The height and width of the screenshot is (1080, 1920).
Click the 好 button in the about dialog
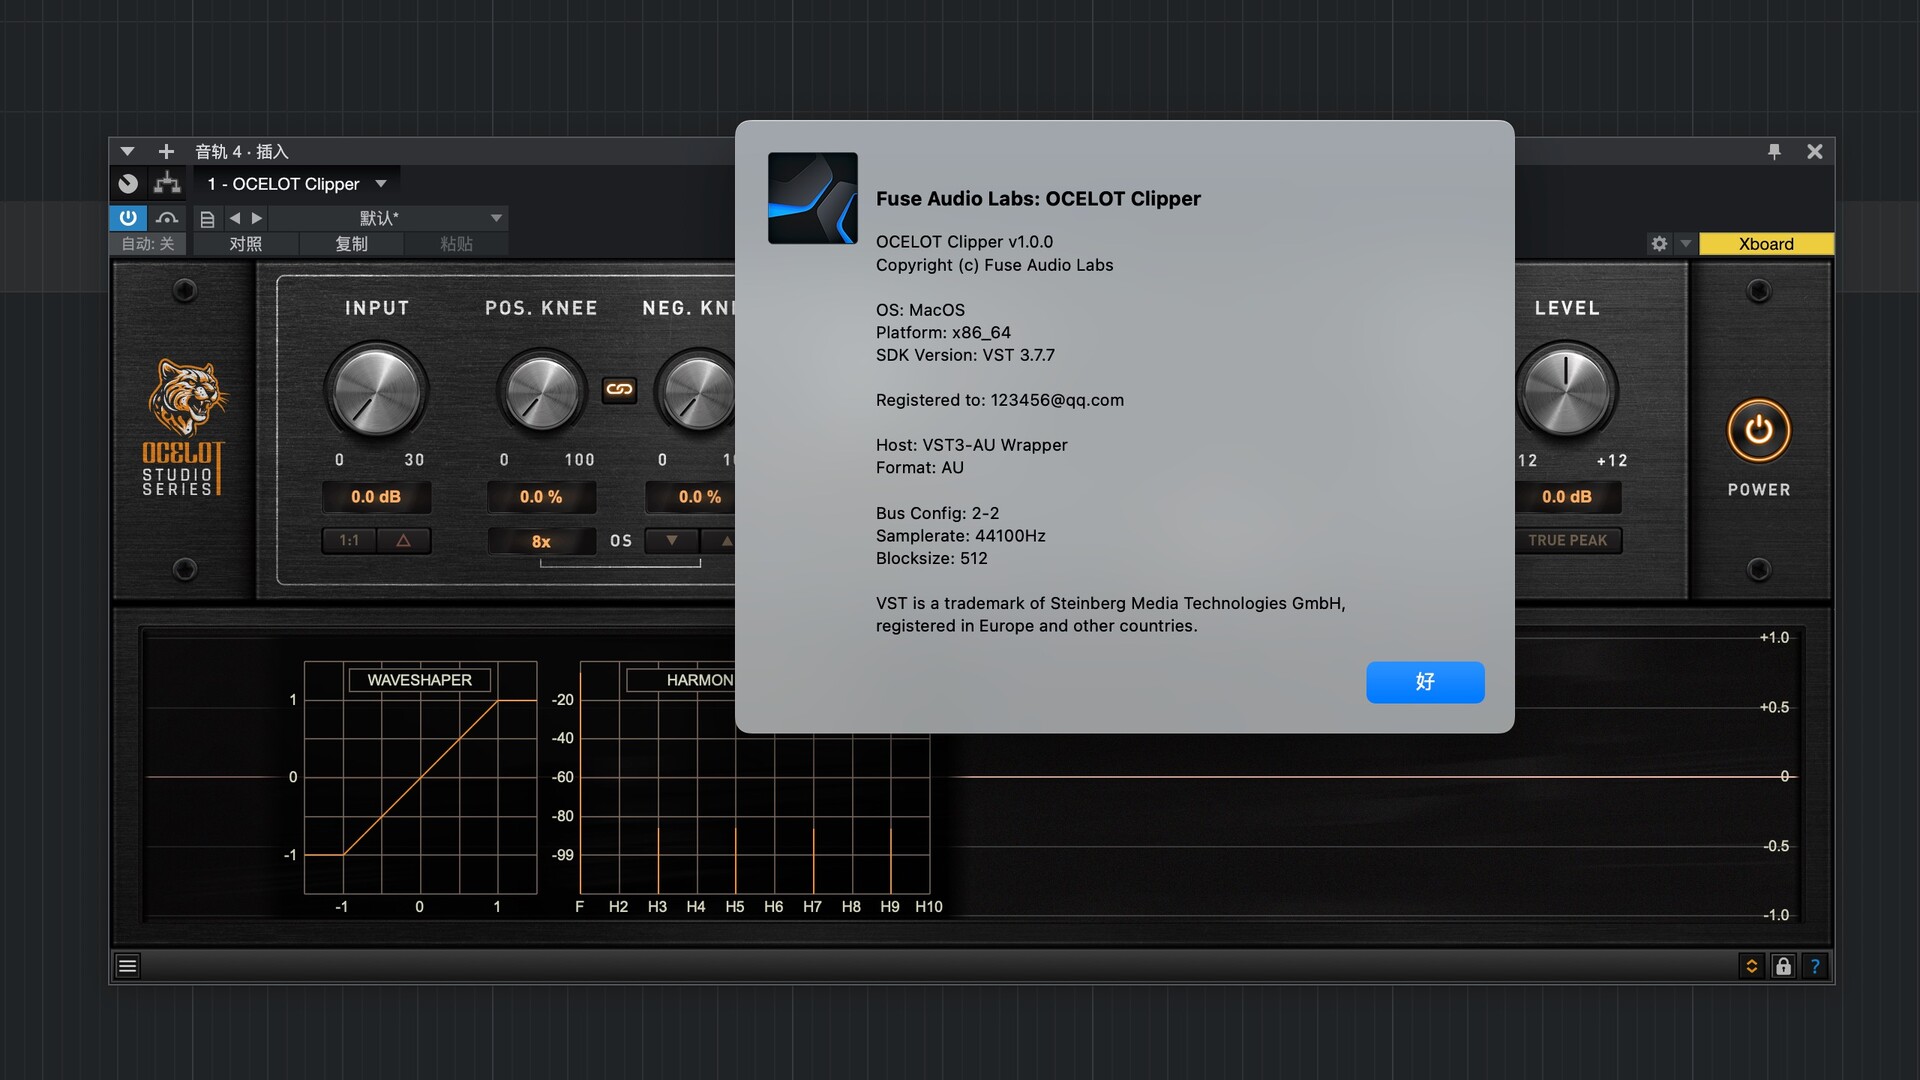coord(1425,682)
